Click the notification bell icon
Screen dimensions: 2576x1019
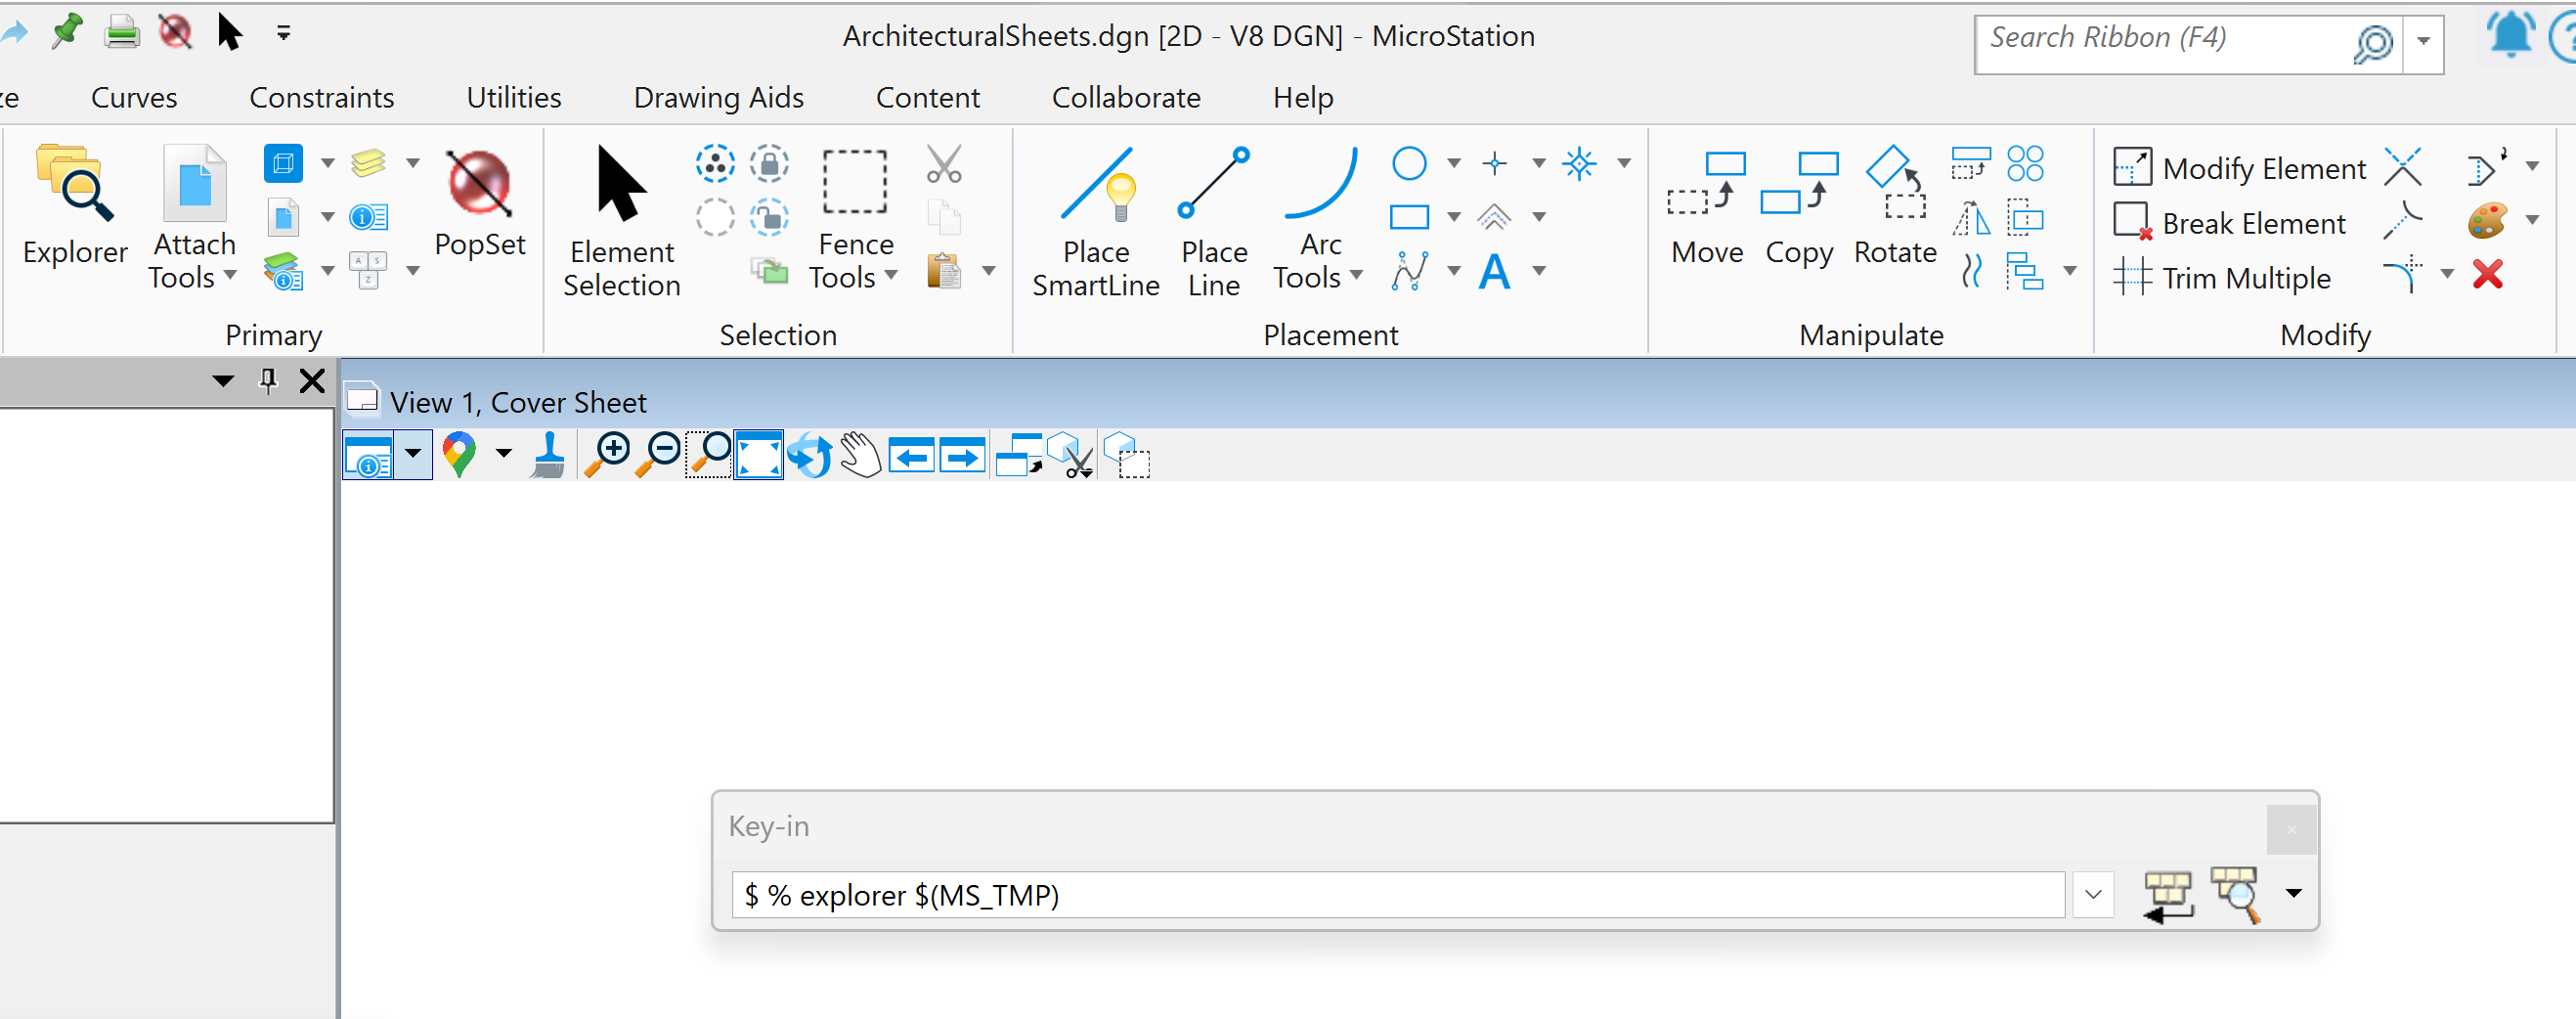[x=2511, y=35]
